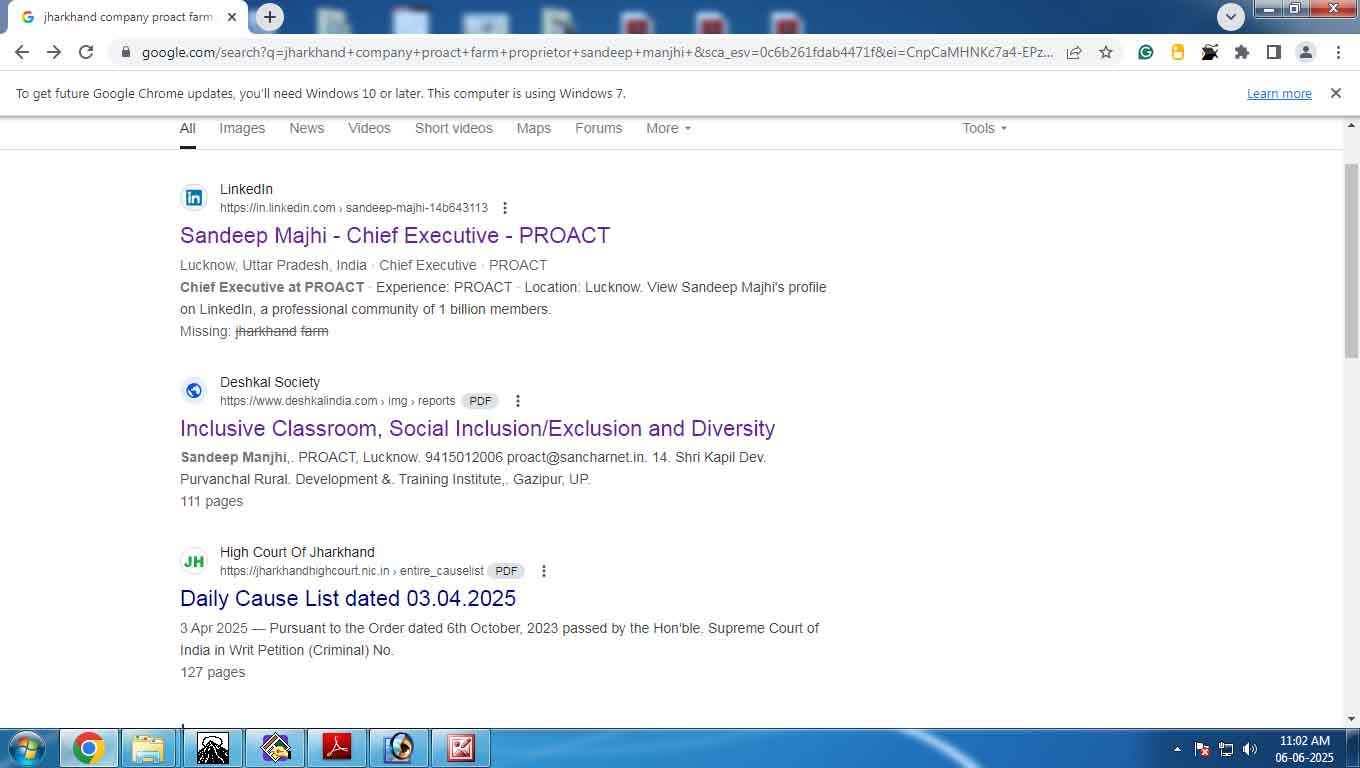Open Sandeep Majhi - Chief Executive - PROACT result
1360x768 pixels.
click(x=395, y=235)
